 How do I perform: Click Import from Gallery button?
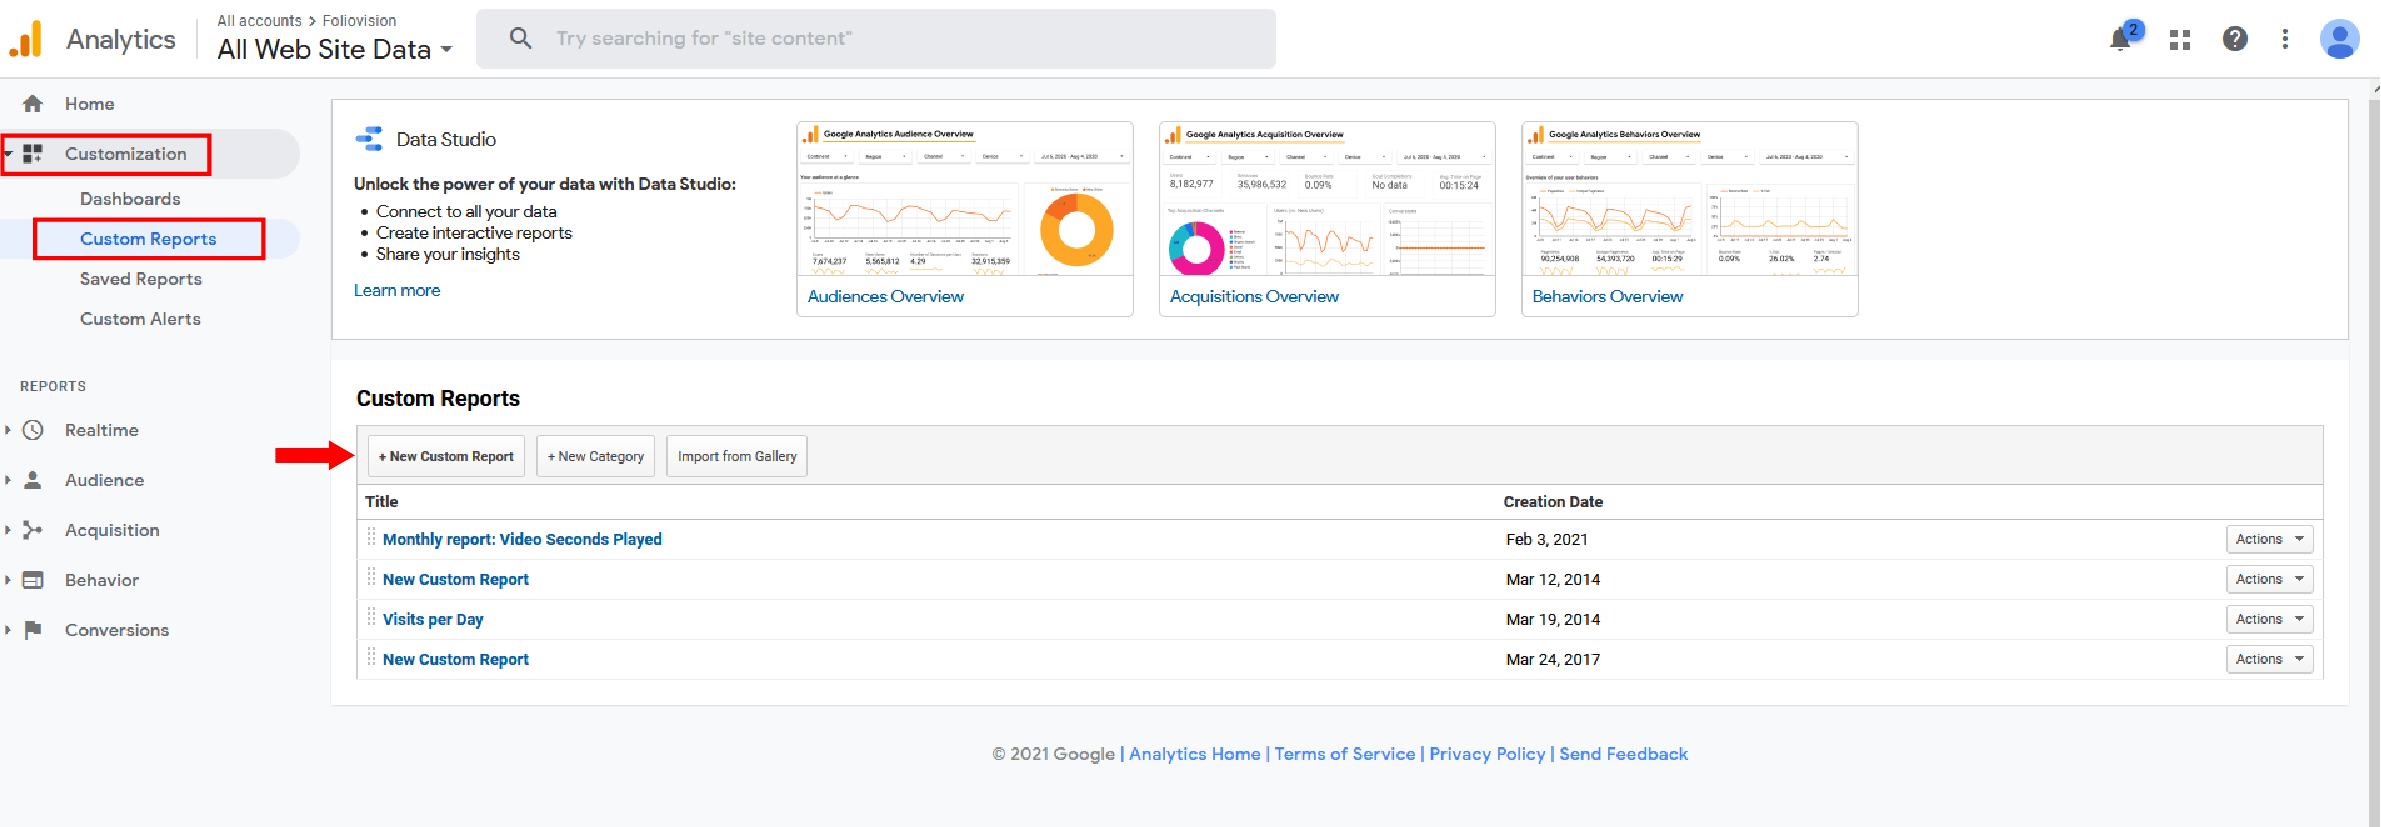(x=737, y=456)
